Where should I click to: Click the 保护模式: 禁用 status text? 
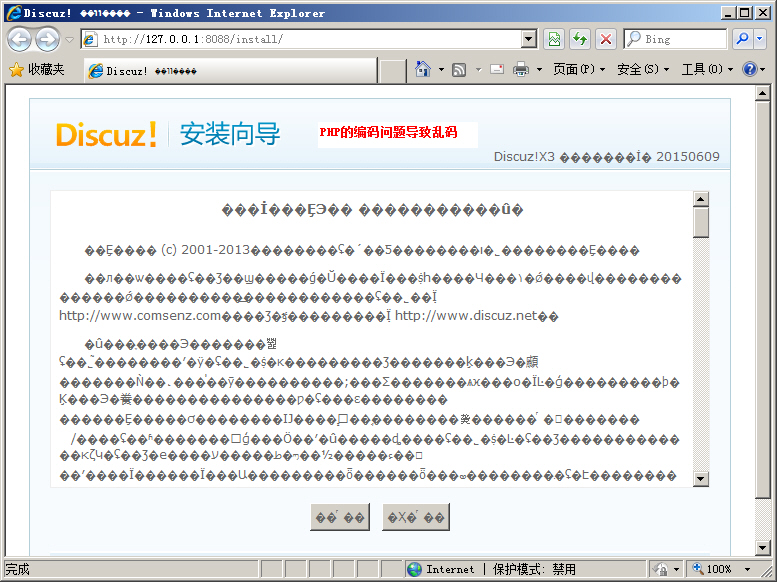pos(534,569)
